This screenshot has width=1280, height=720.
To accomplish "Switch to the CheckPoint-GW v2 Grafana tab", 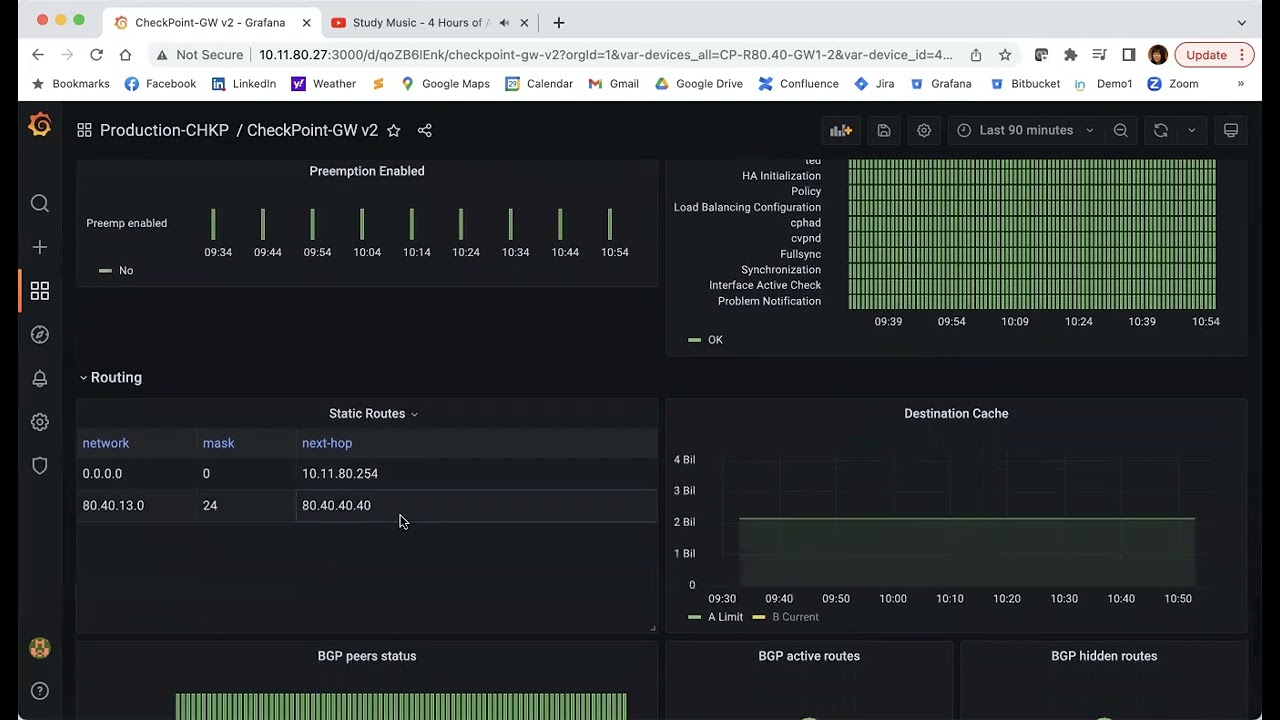I will point(210,22).
